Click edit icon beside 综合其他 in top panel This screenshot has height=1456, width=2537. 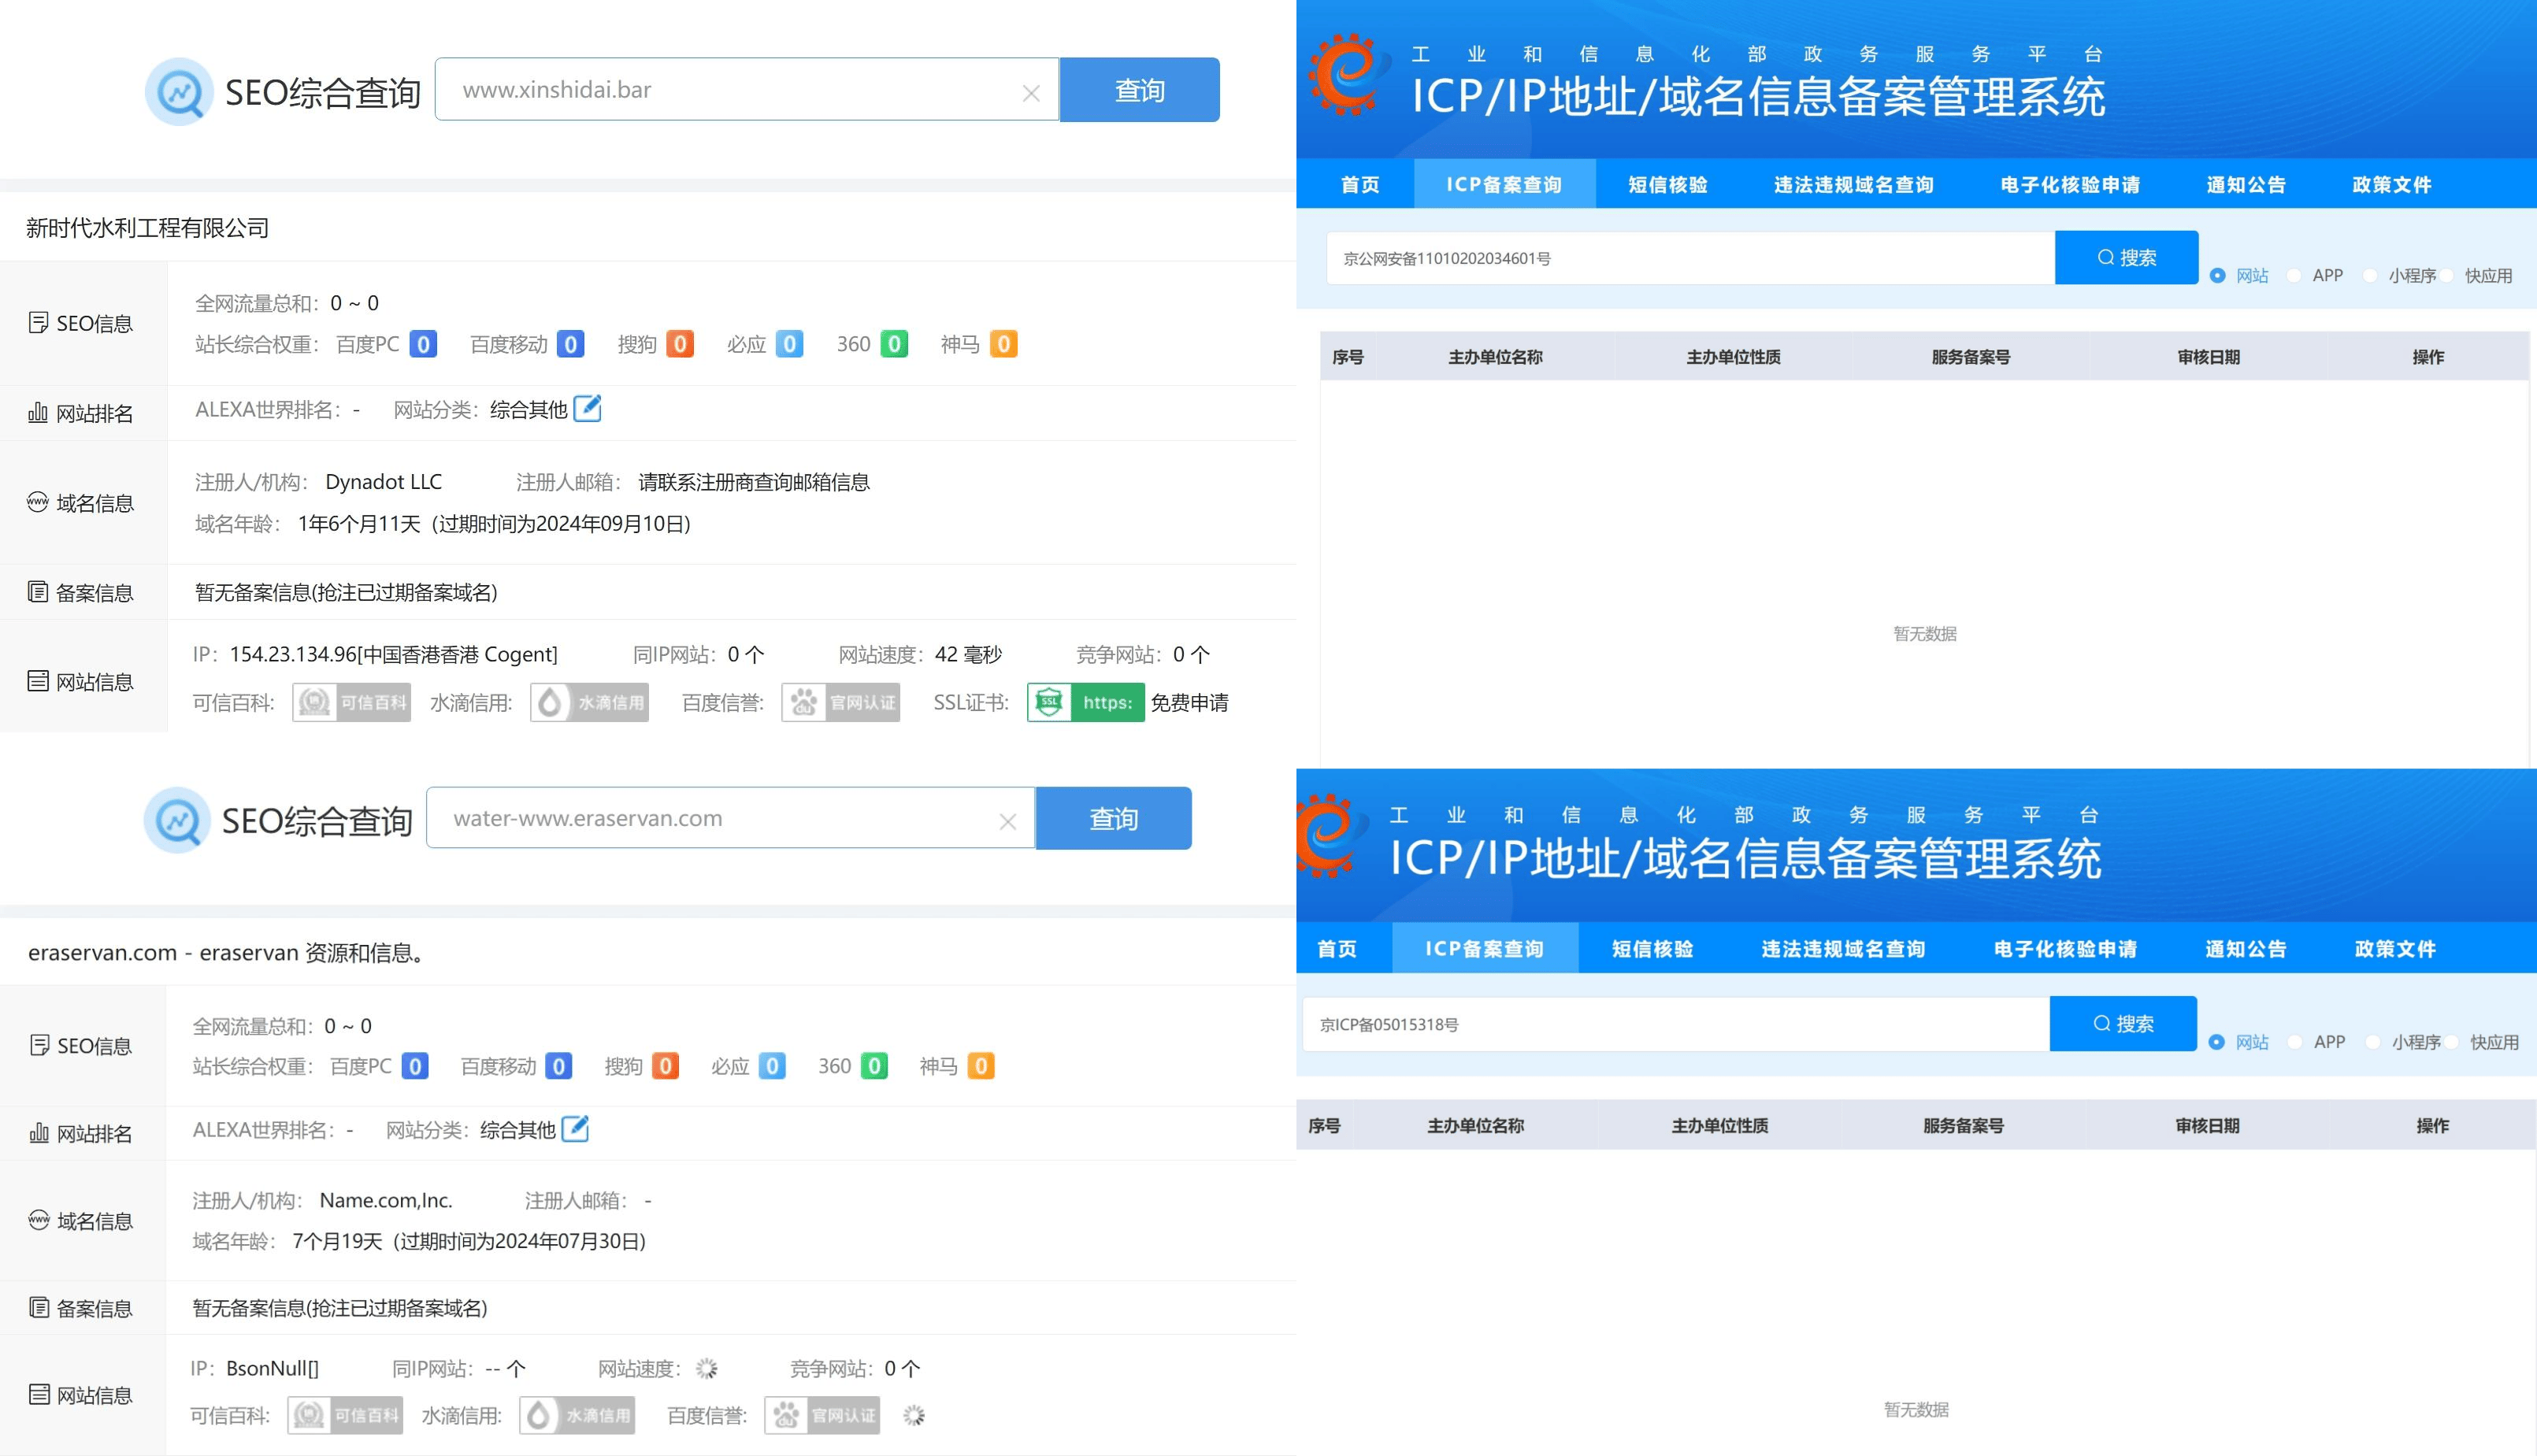[588, 408]
